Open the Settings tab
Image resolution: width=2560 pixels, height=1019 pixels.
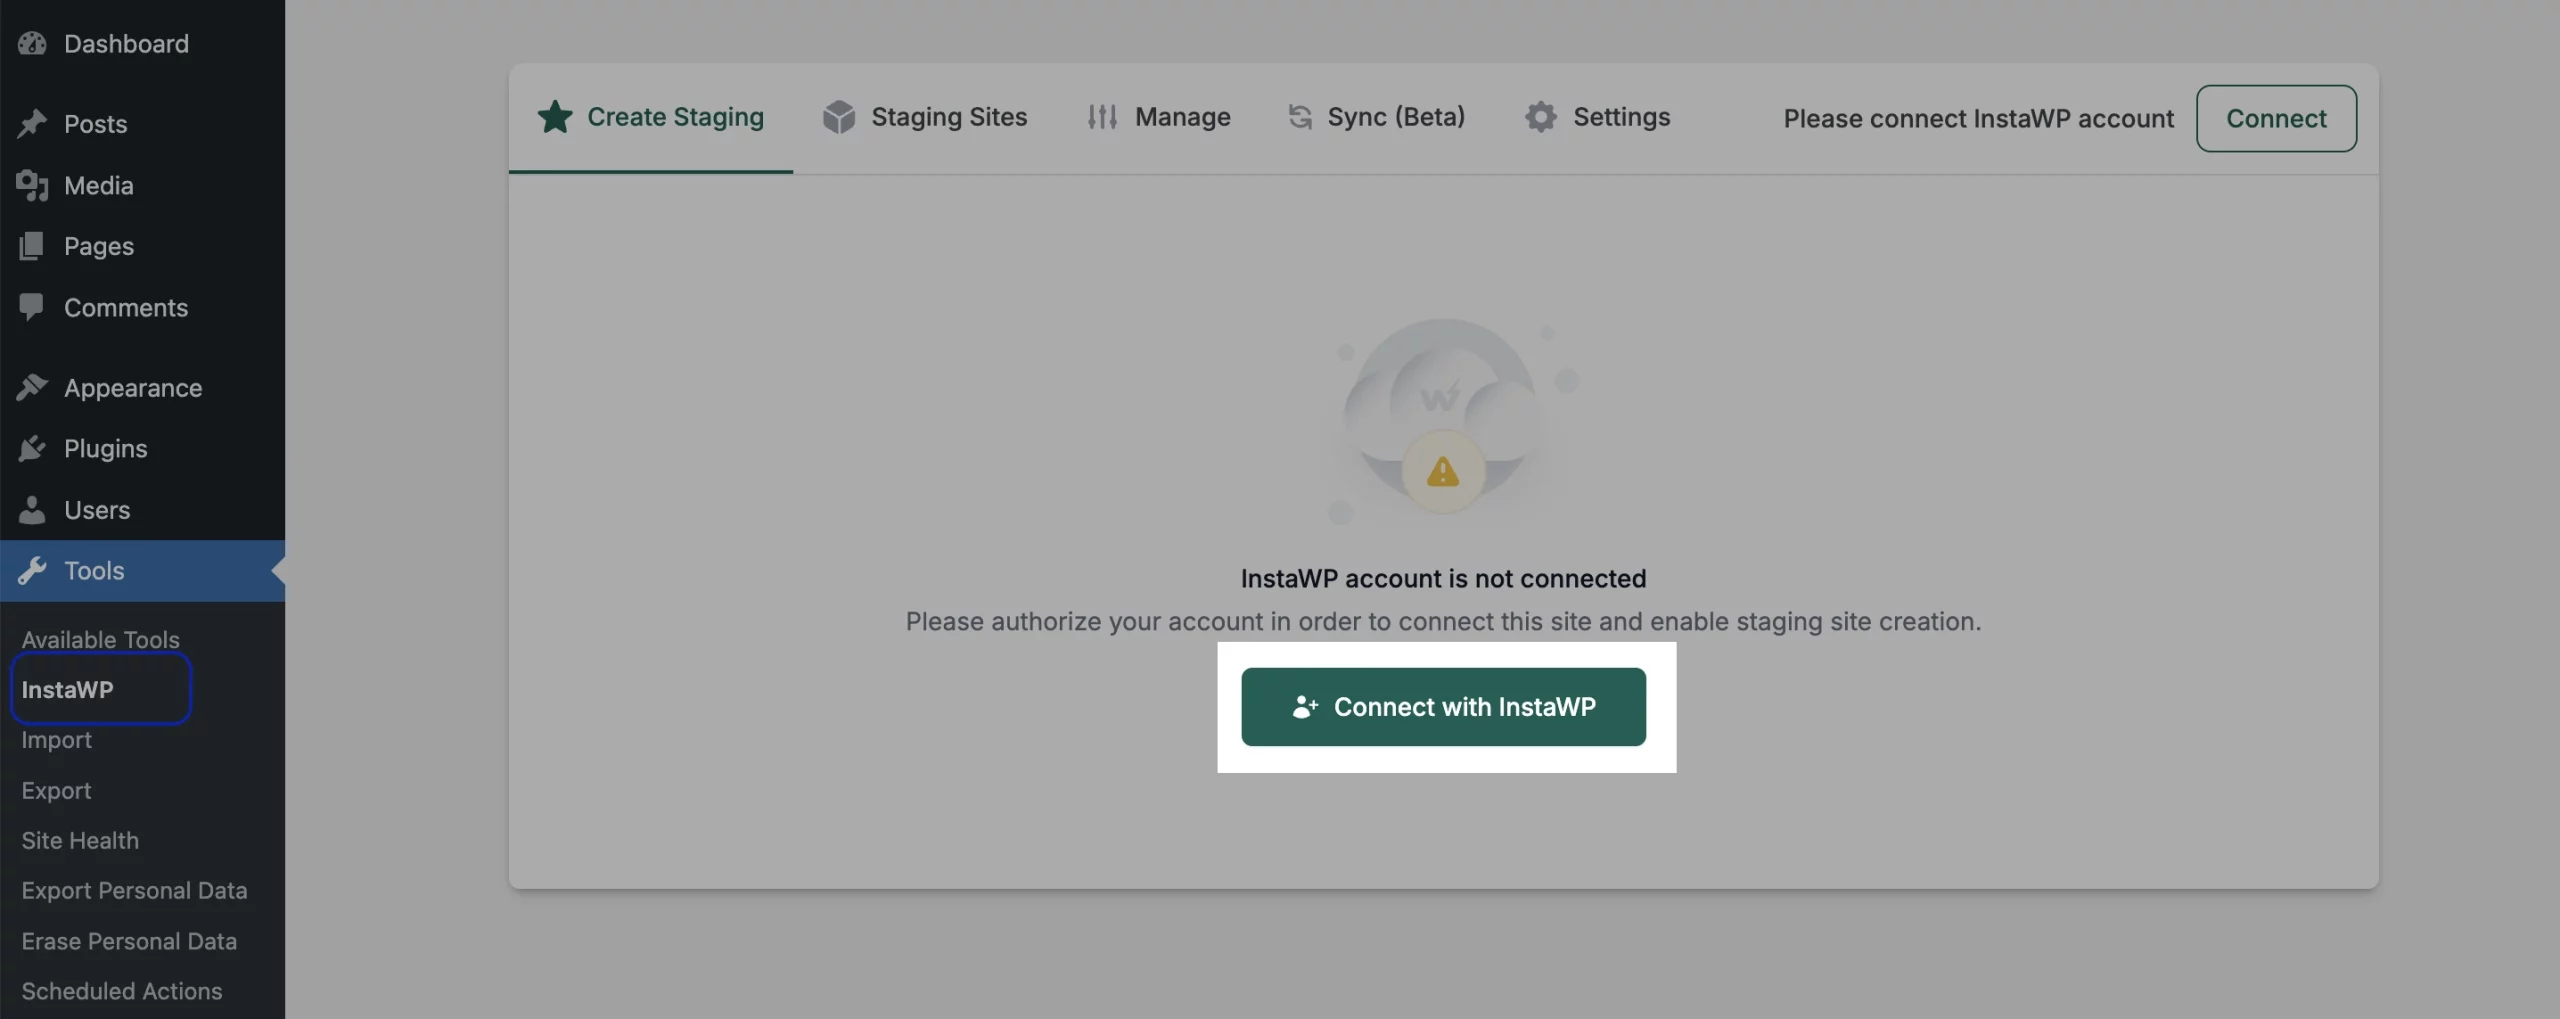point(1597,117)
